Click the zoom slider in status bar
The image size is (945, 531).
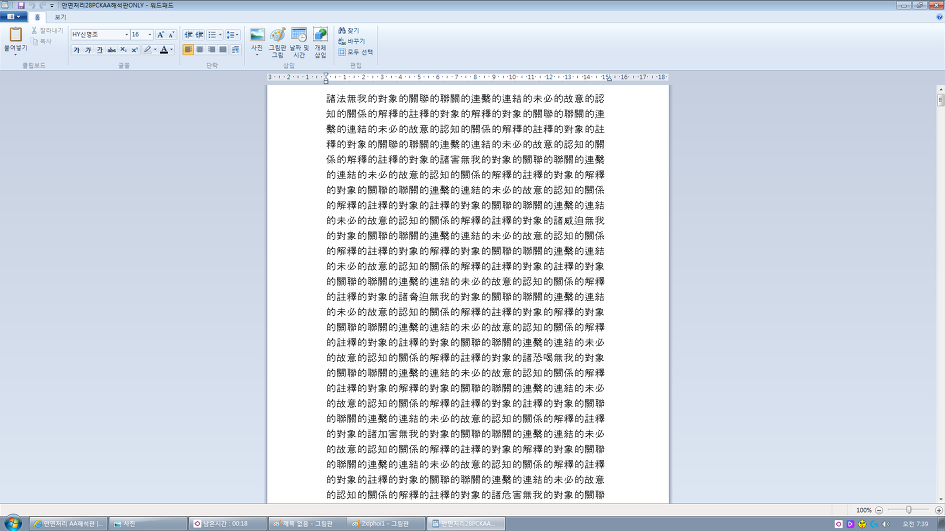(907, 510)
